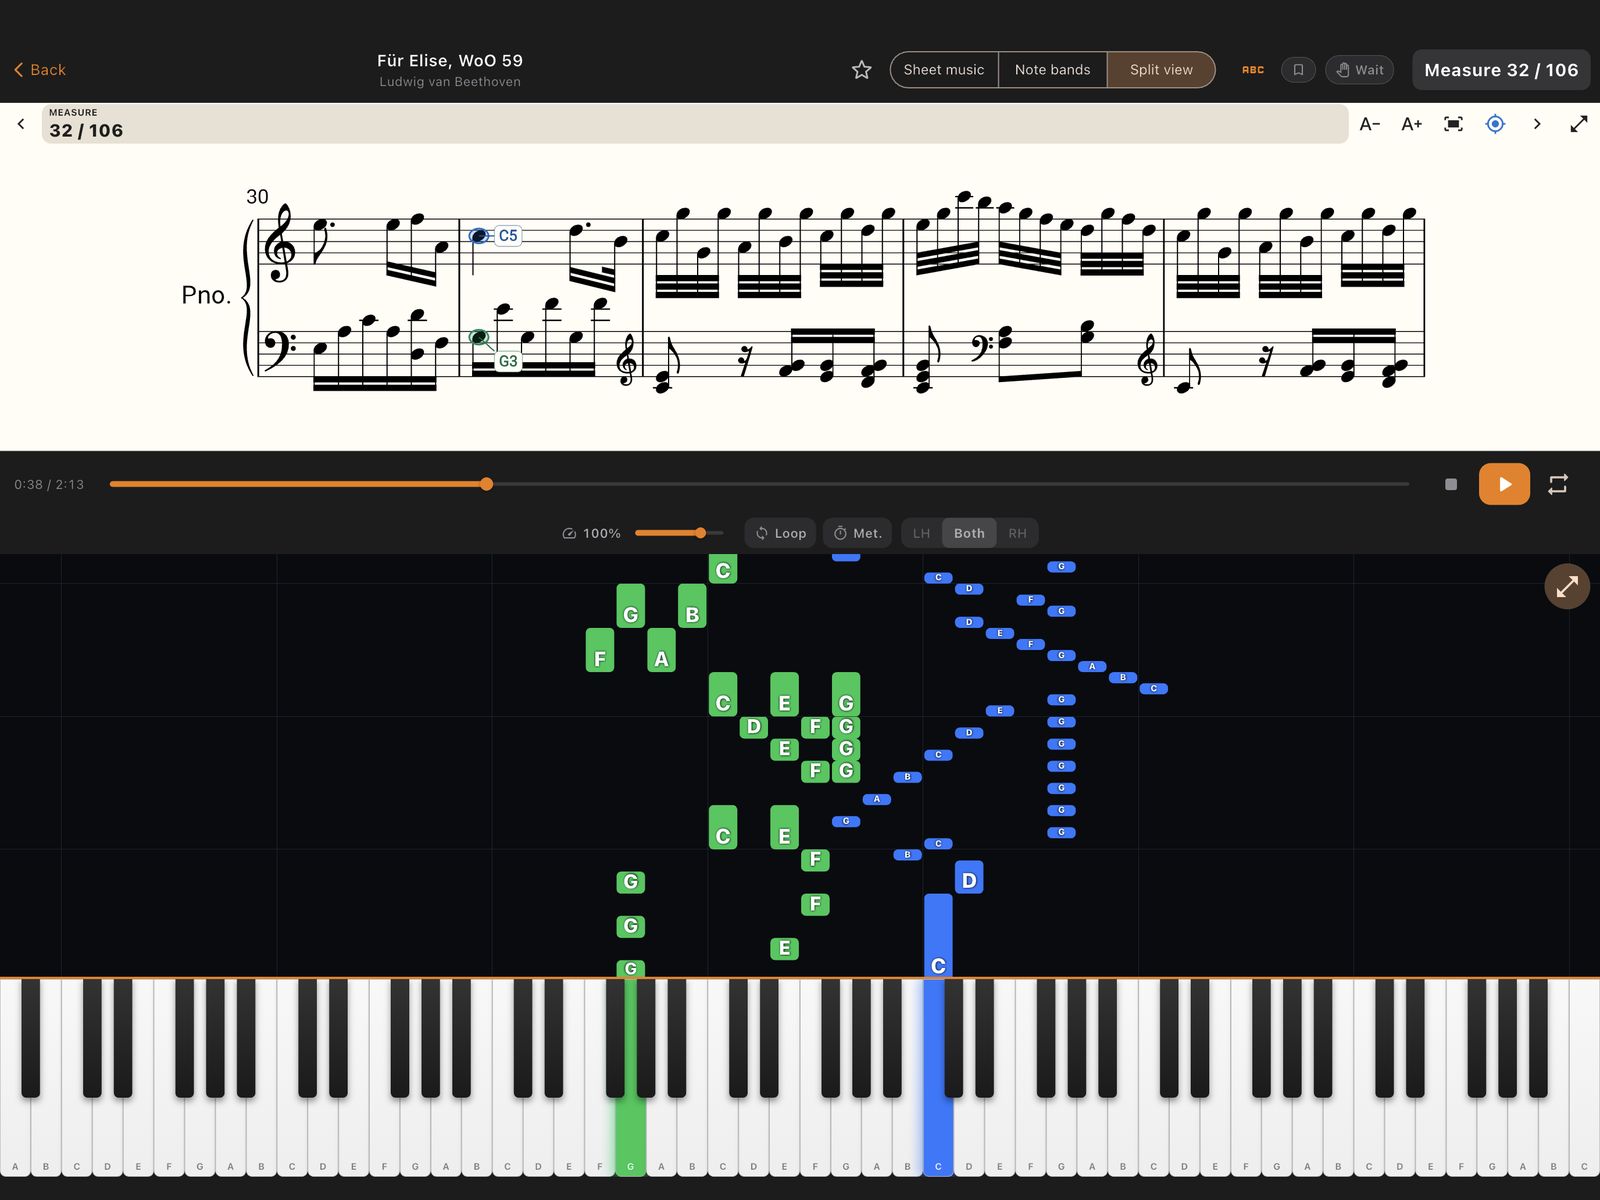This screenshot has width=1600, height=1200.
Task: Enable Wait mode
Action: tap(1360, 70)
